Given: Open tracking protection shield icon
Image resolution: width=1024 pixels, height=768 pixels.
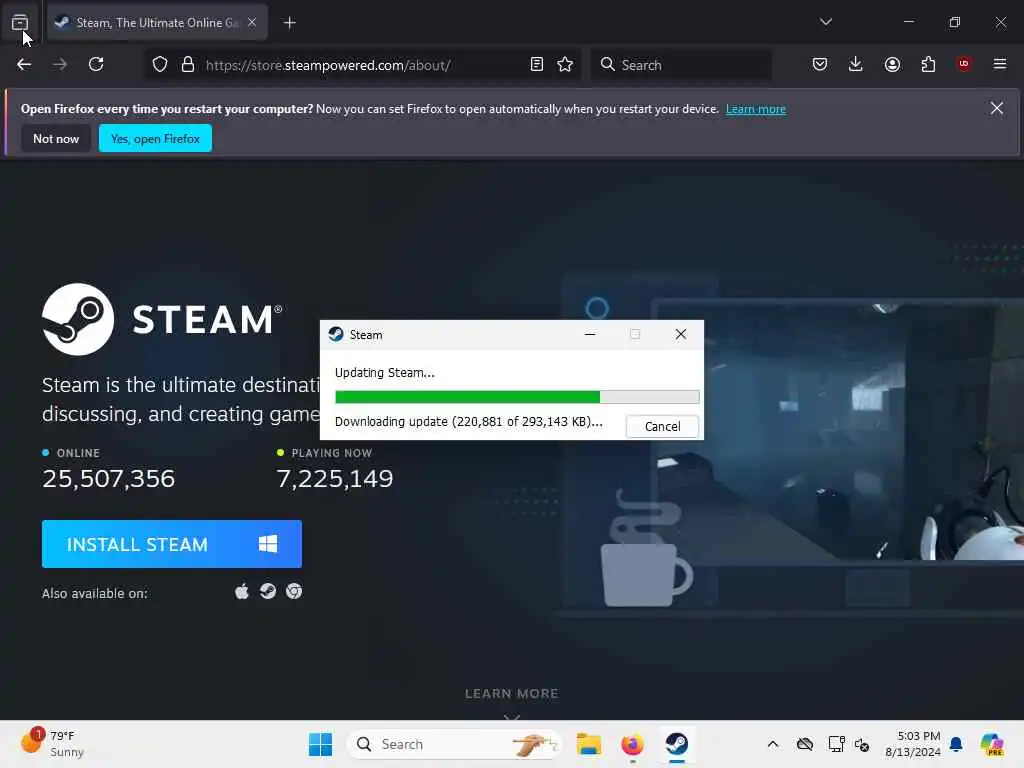Looking at the screenshot, I should tap(160, 65).
